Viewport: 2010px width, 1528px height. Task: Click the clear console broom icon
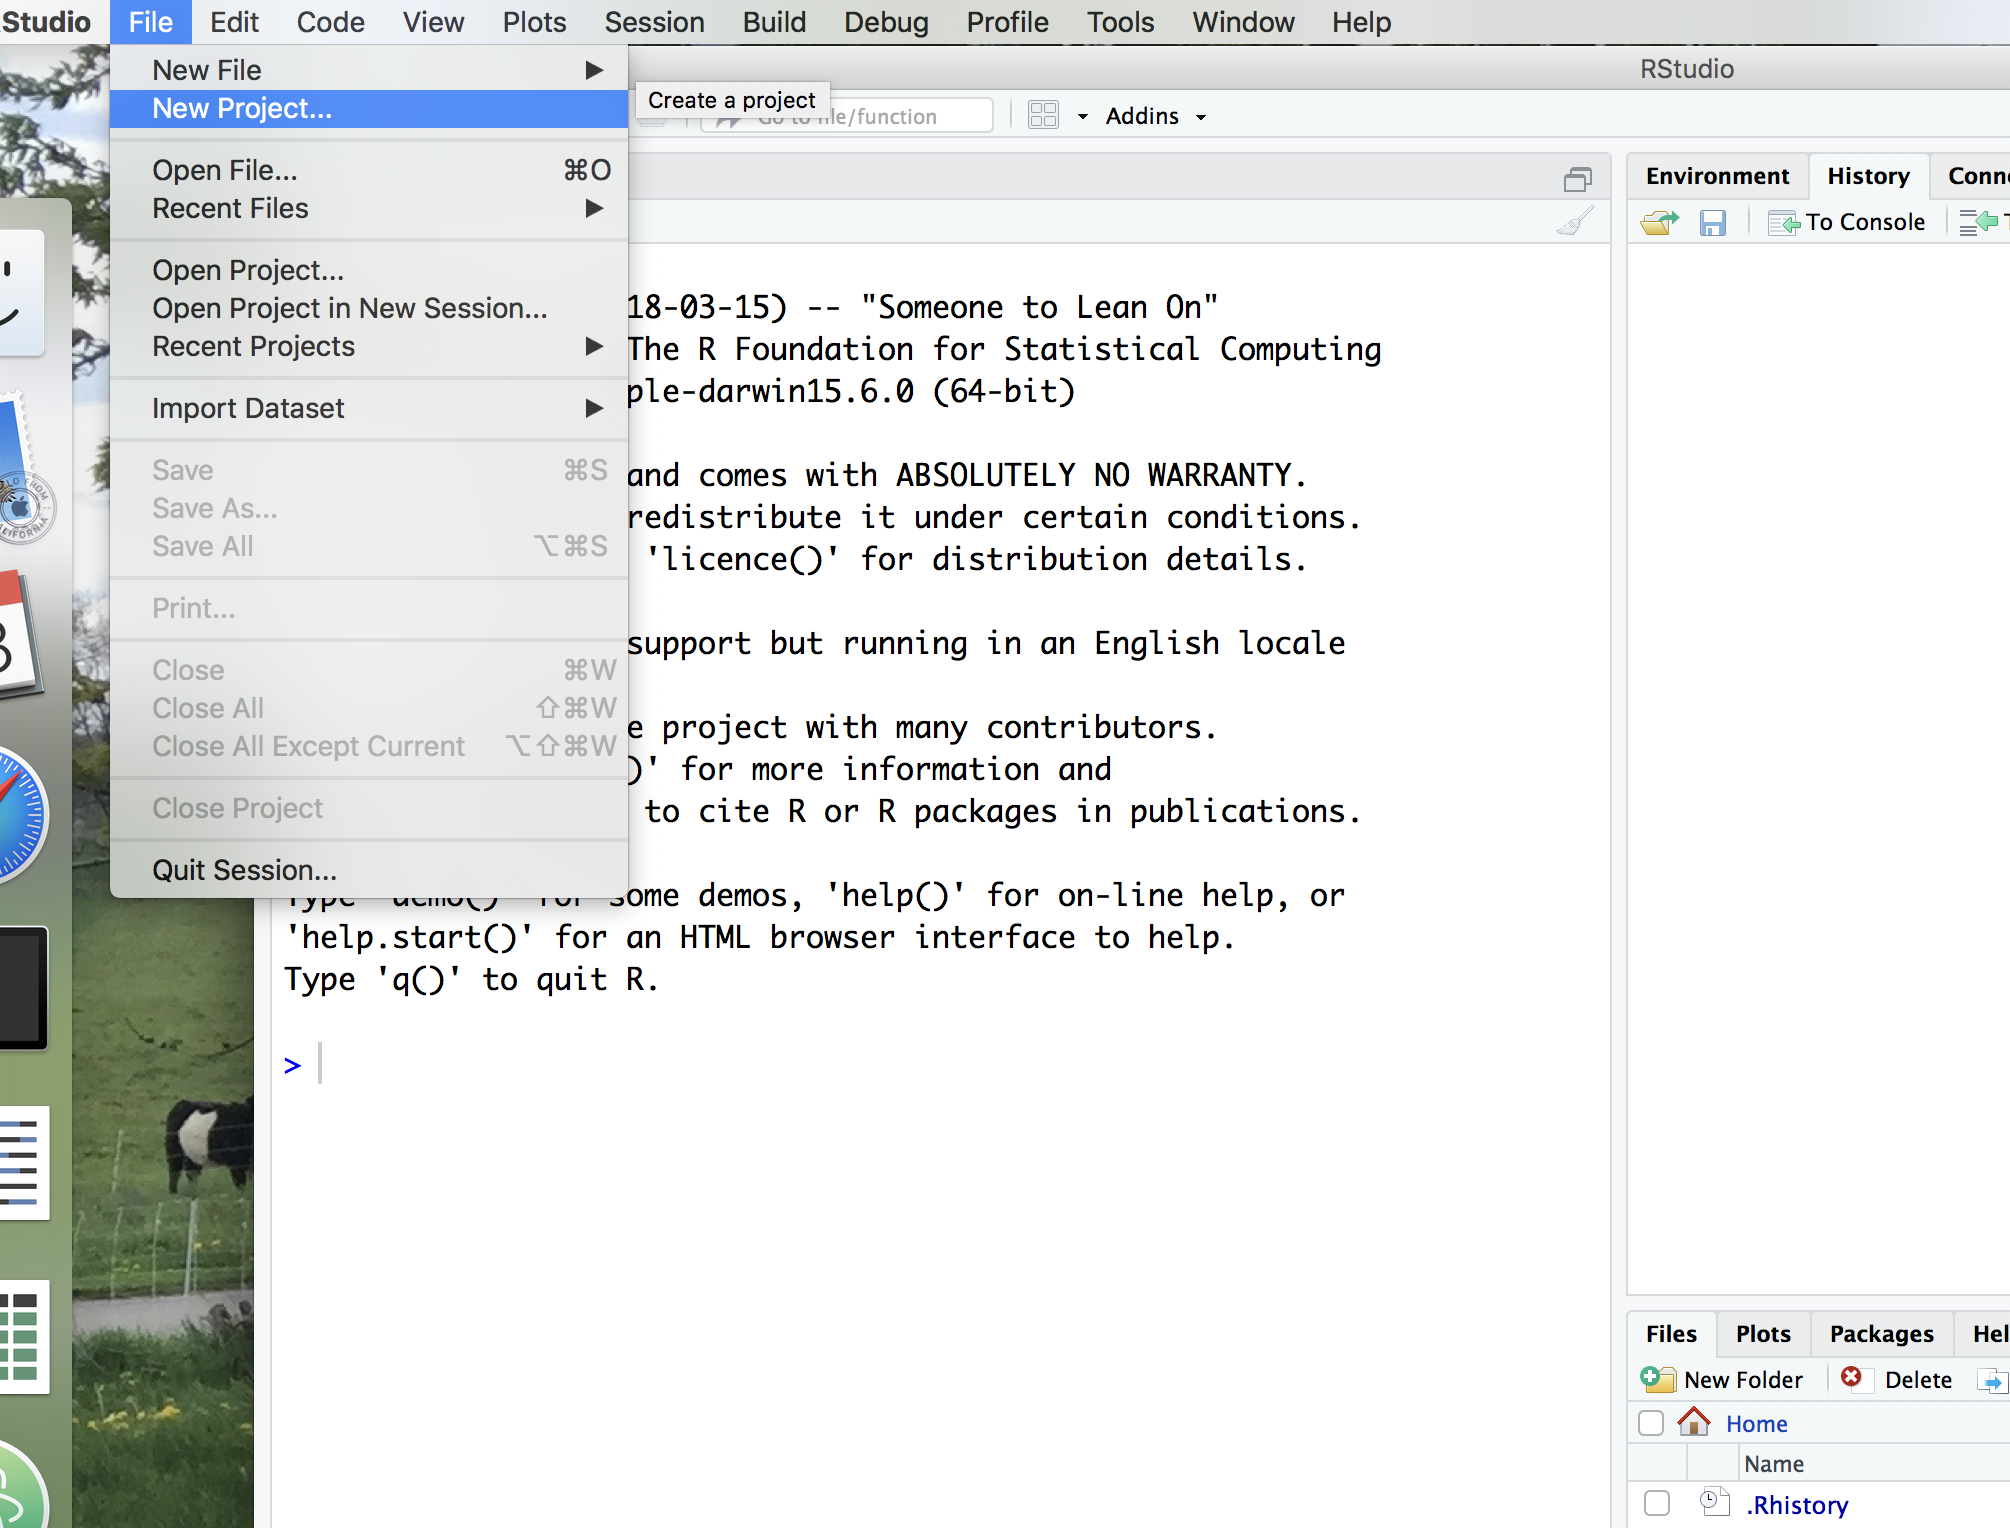tap(1575, 221)
